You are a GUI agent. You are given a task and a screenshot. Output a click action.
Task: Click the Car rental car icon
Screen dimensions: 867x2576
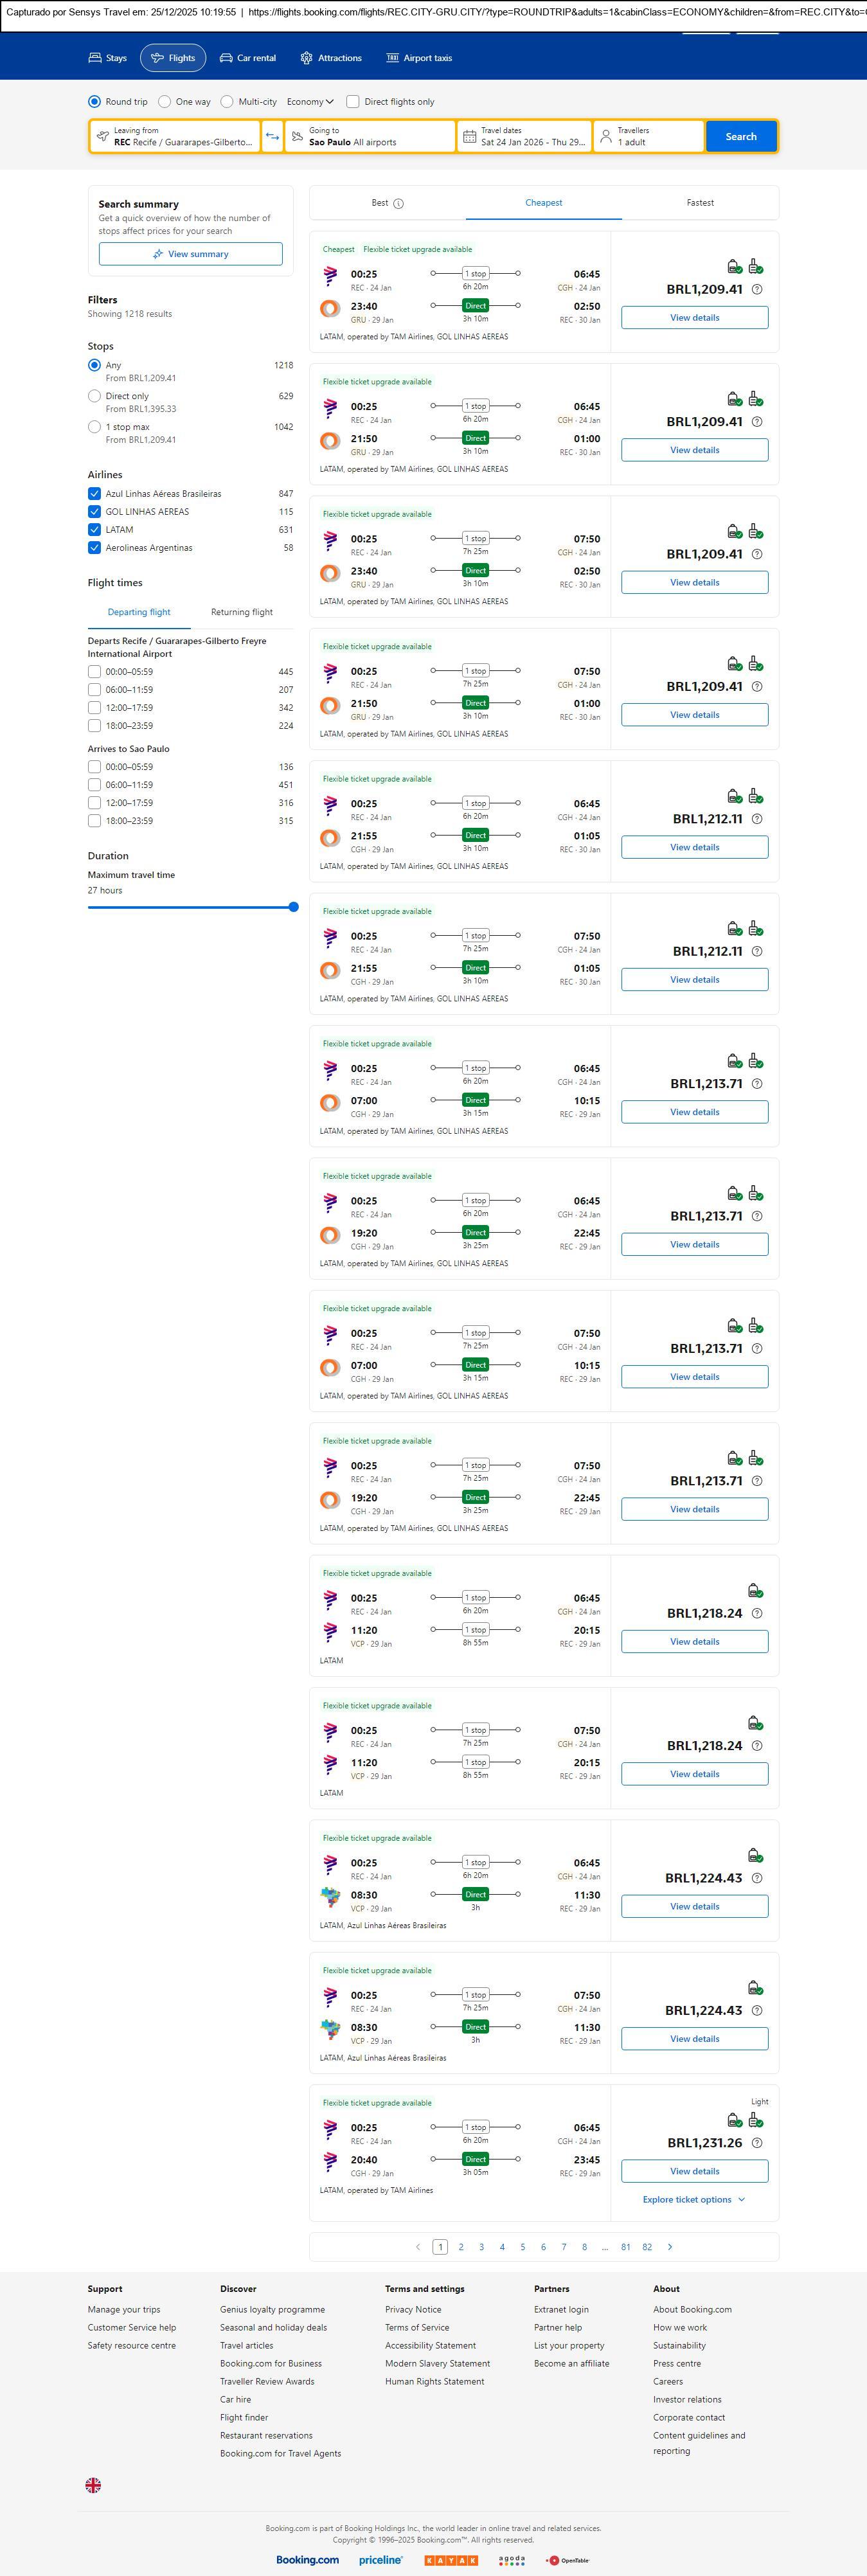pos(226,58)
